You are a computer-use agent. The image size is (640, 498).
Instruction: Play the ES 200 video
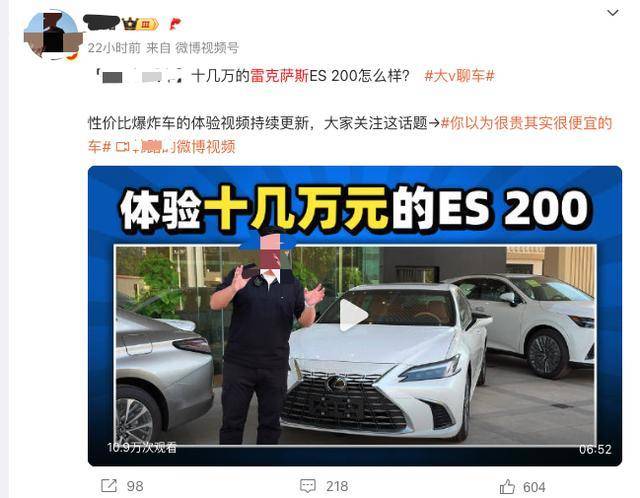click(353, 315)
